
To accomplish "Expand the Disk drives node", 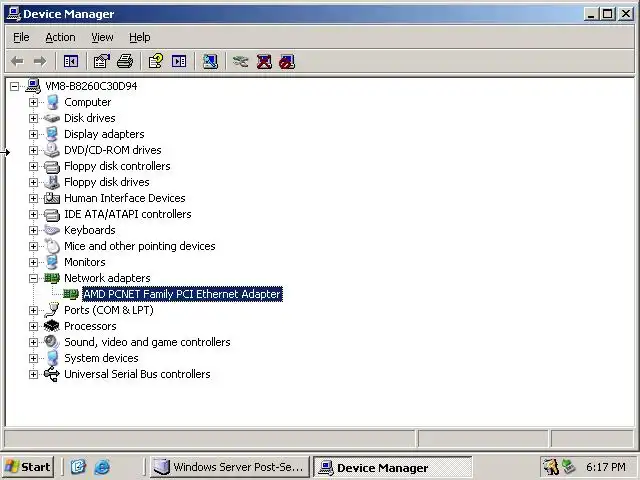I will 33,118.
